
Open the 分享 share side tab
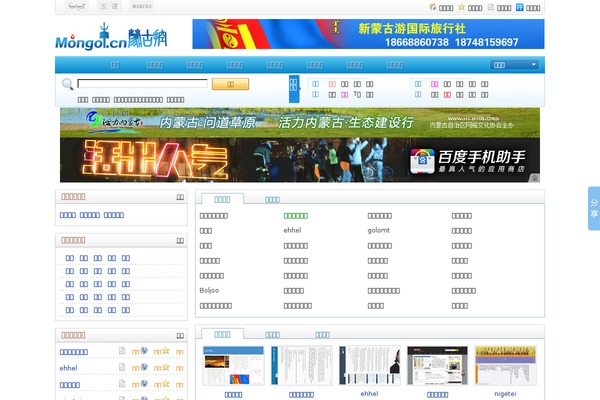pos(594,208)
